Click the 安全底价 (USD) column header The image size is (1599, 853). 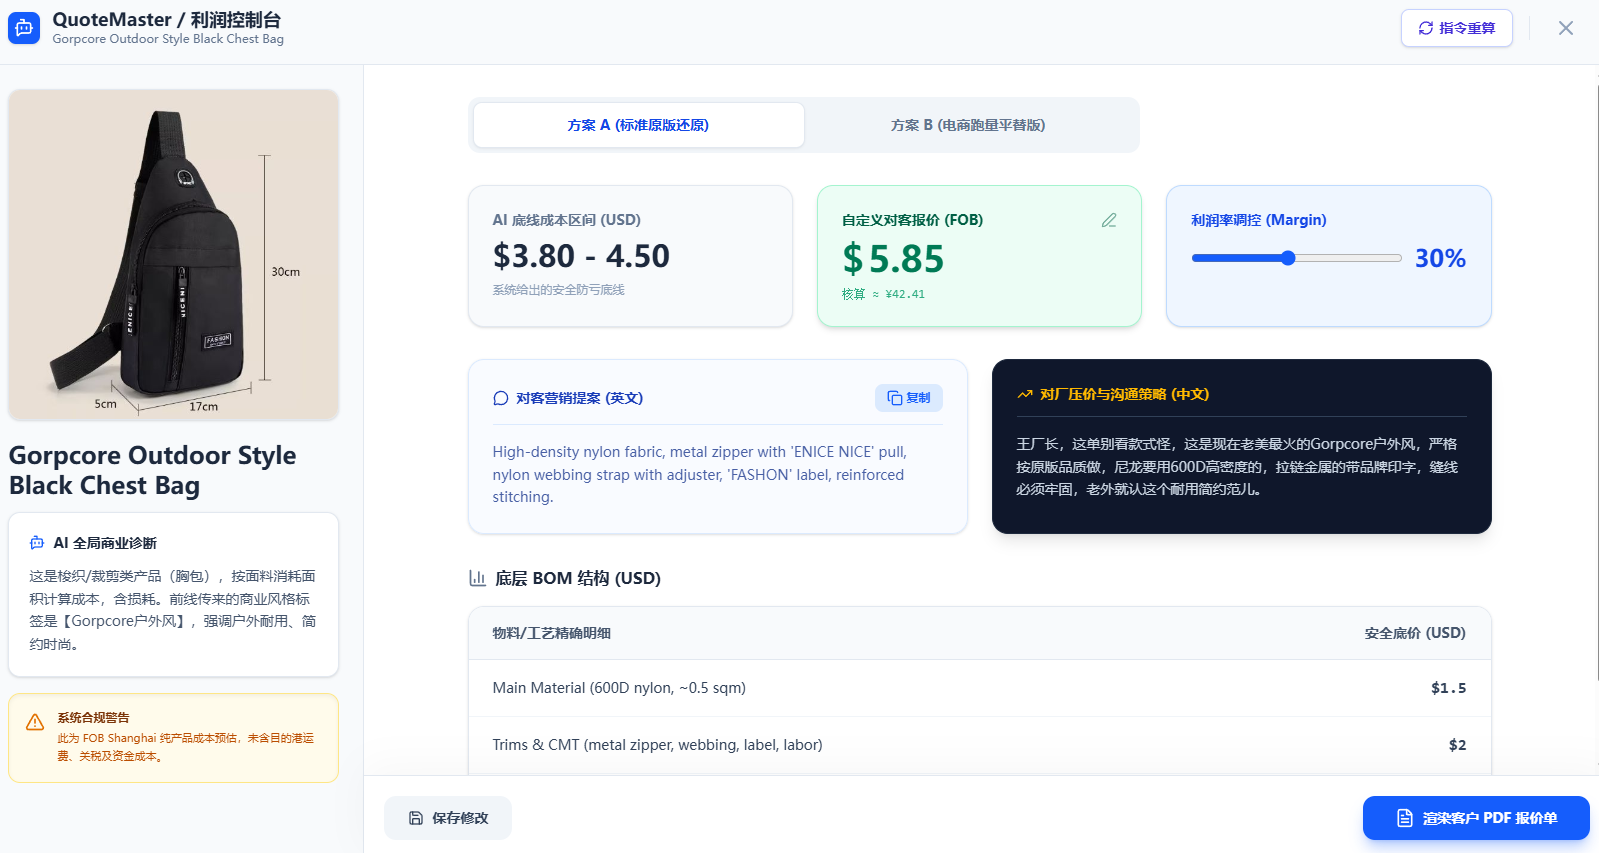[1415, 633]
